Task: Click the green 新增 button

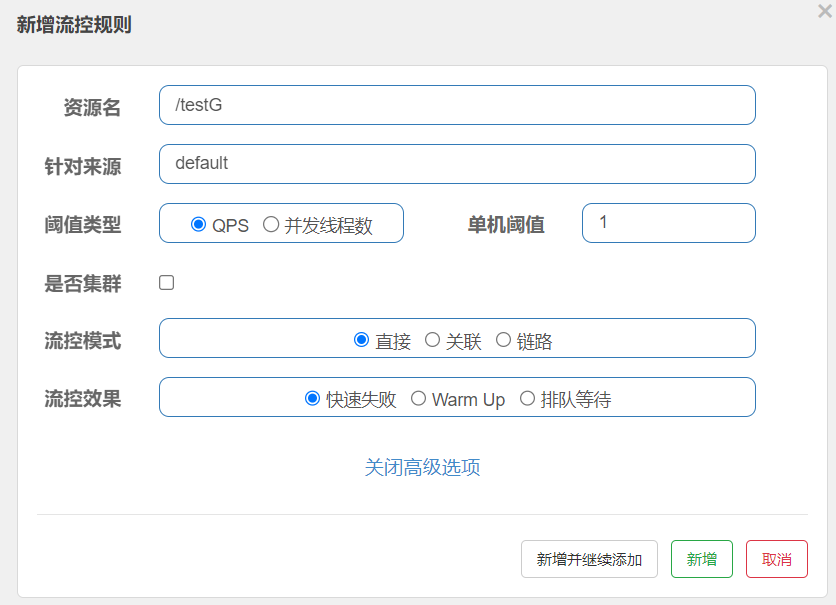Action: (x=702, y=559)
